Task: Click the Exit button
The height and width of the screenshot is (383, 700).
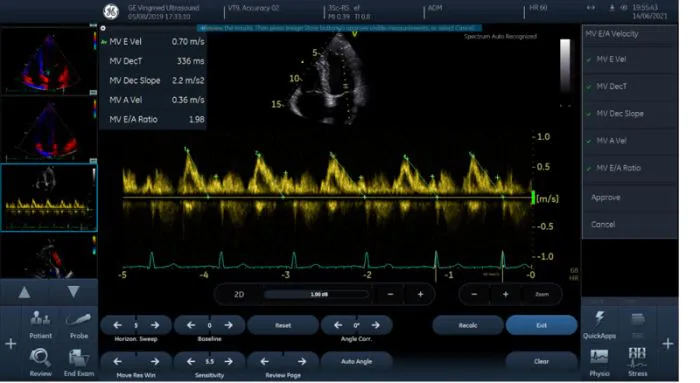Action: [541, 325]
